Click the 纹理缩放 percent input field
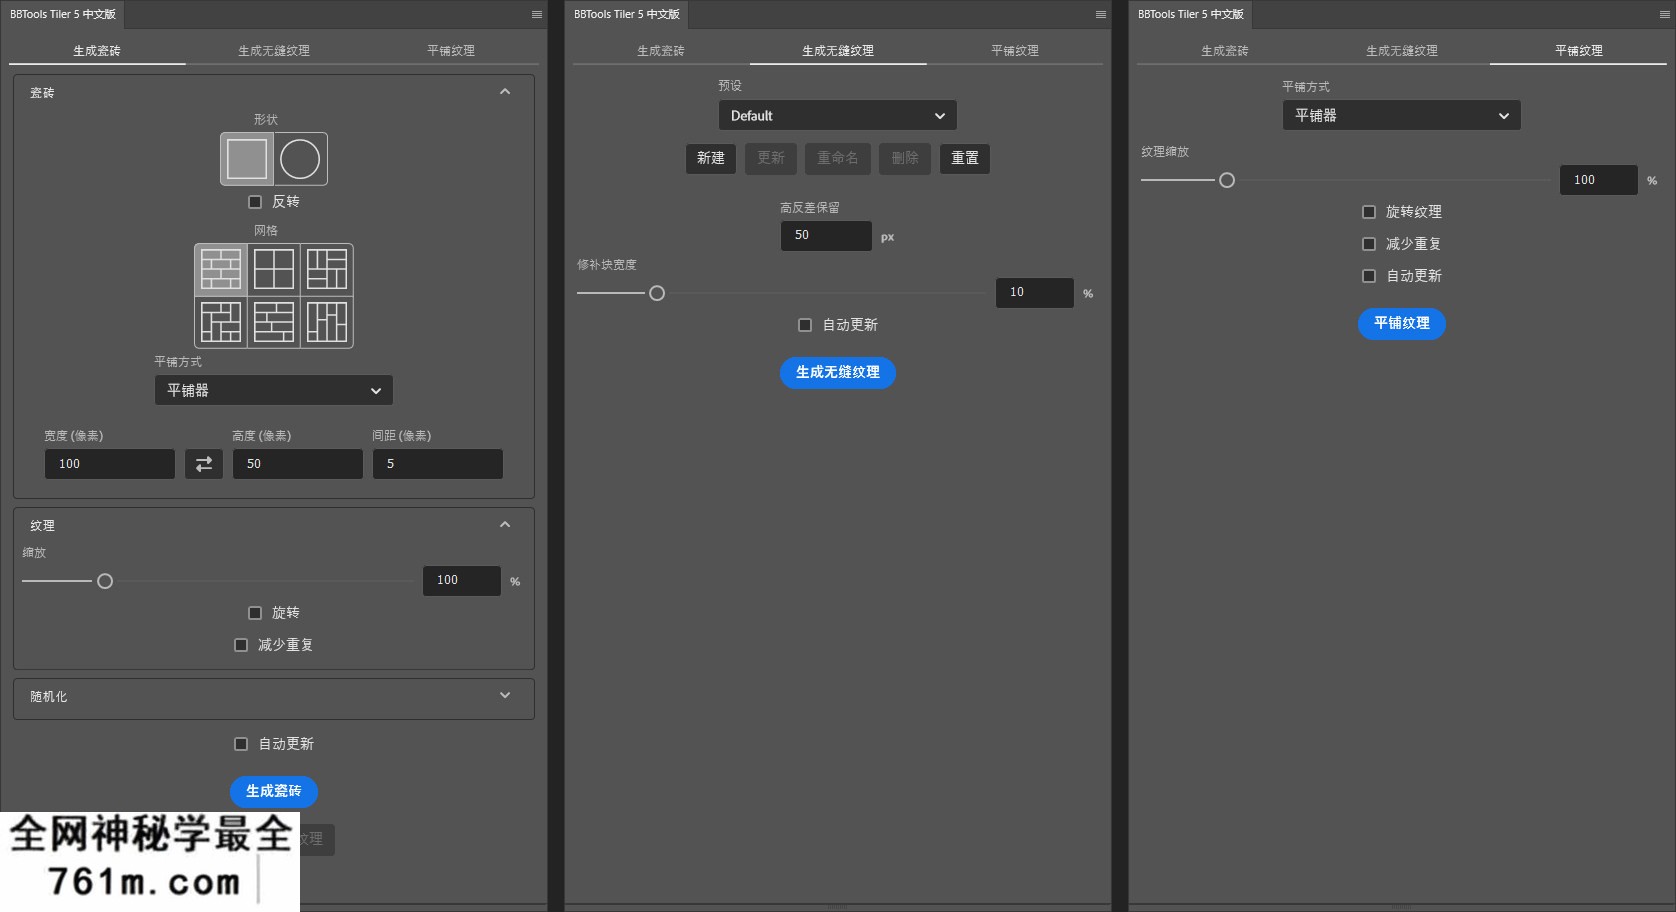The width and height of the screenshot is (1676, 912). click(x=1599, y=180)
